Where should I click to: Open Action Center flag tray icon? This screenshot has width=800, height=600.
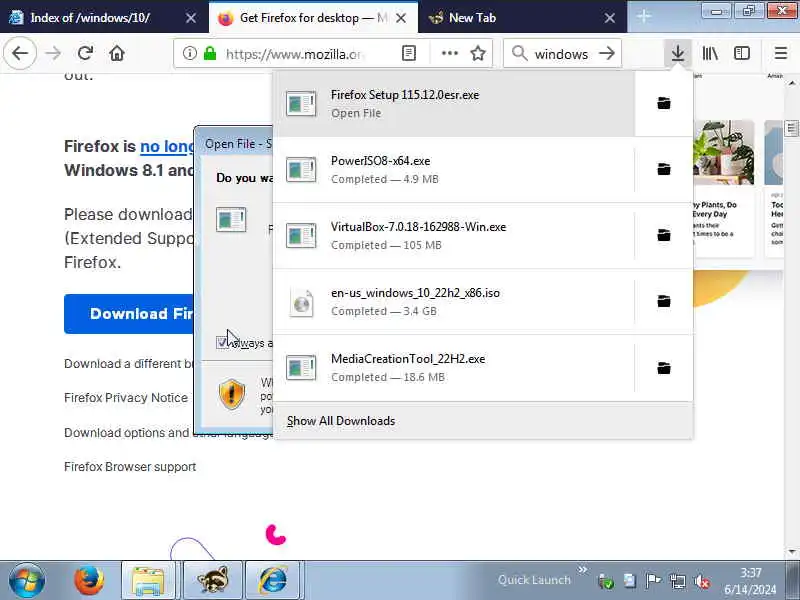point(653,581)
